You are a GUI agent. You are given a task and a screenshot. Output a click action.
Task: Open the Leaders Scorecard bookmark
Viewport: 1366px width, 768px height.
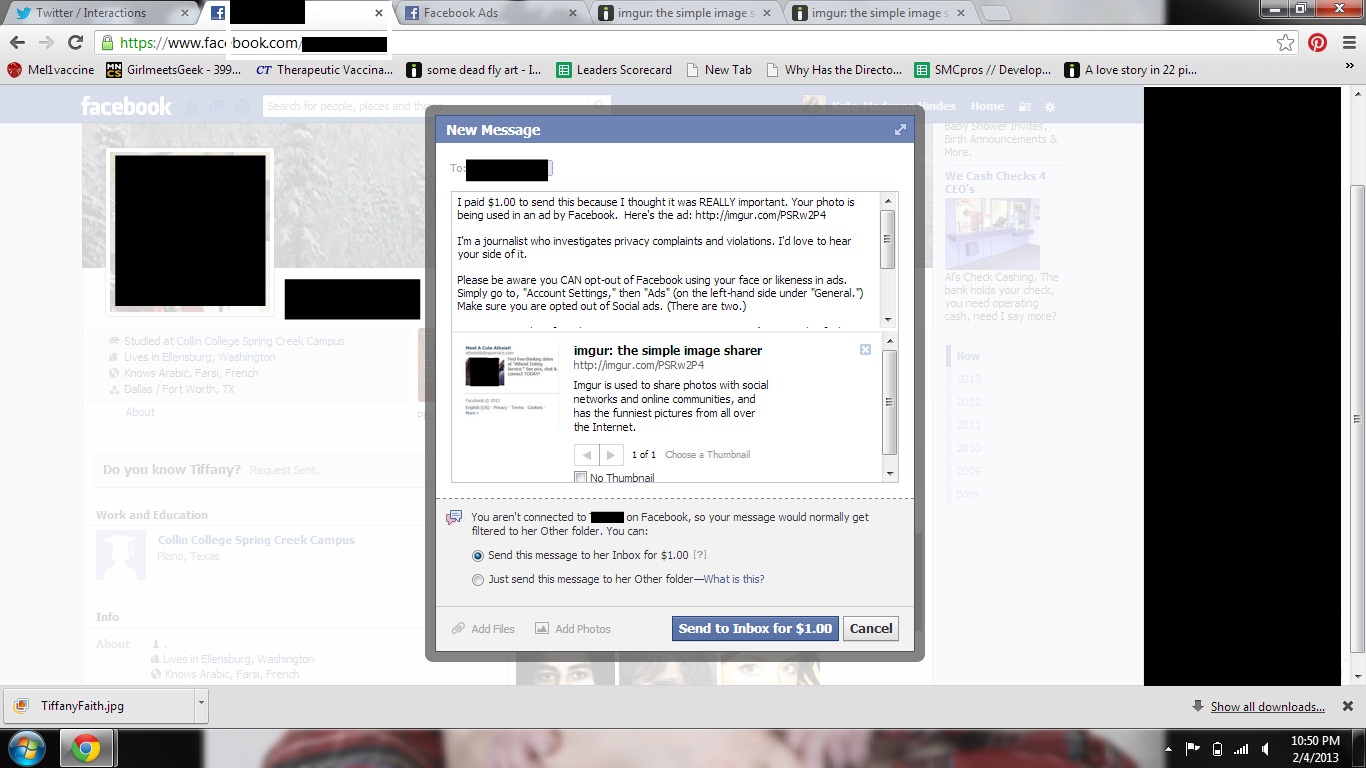(x=614, y=70)
